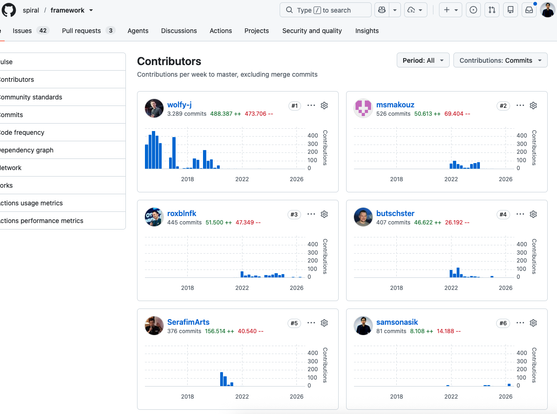Select Community standards in sidebar

[62, 97]
